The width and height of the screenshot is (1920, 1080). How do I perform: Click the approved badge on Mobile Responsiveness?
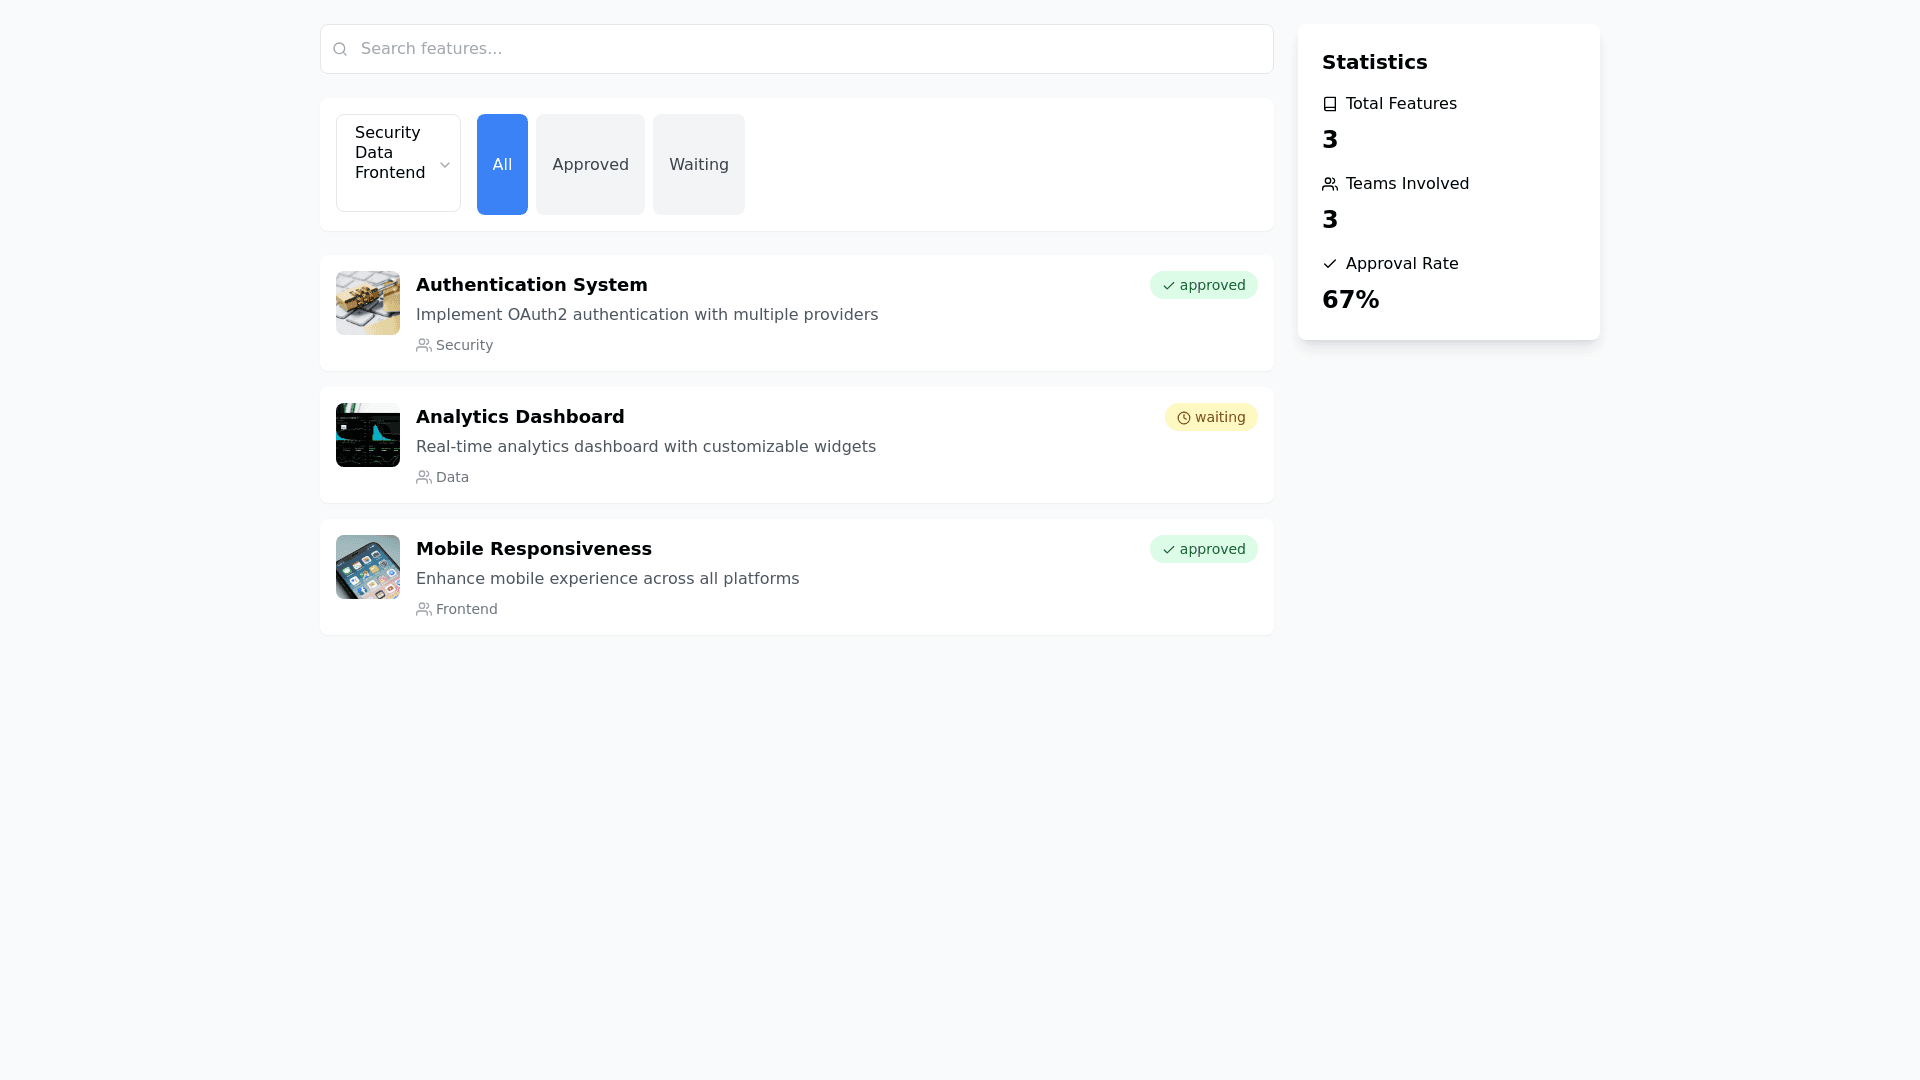tap(1203, 549)
